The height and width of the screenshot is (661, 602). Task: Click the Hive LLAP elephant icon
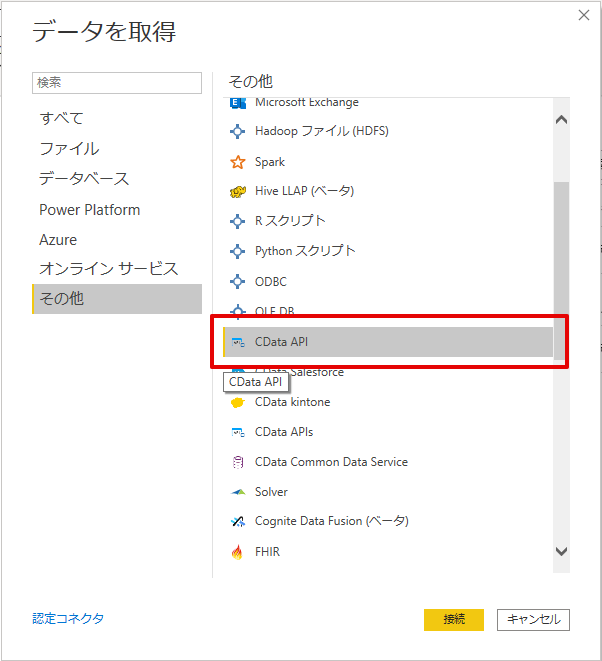(x=238, y=192)
